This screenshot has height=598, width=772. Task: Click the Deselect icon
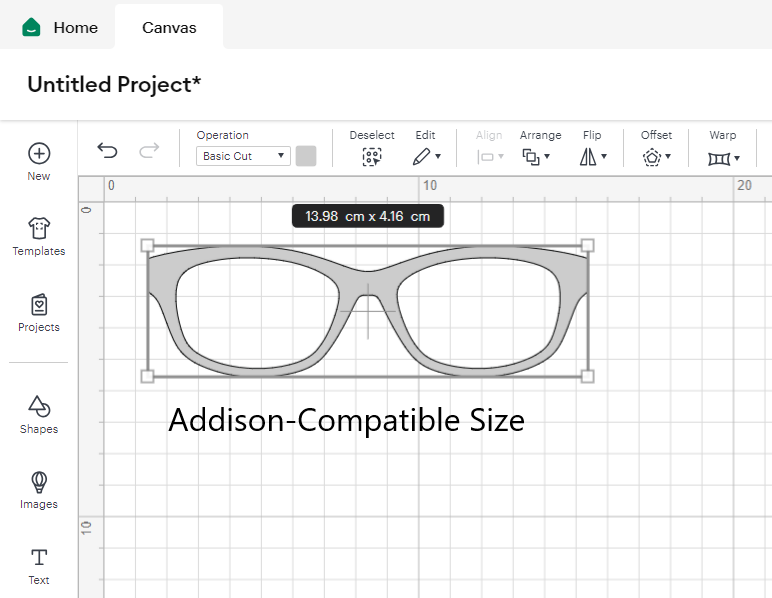click(x=372, y=157)
